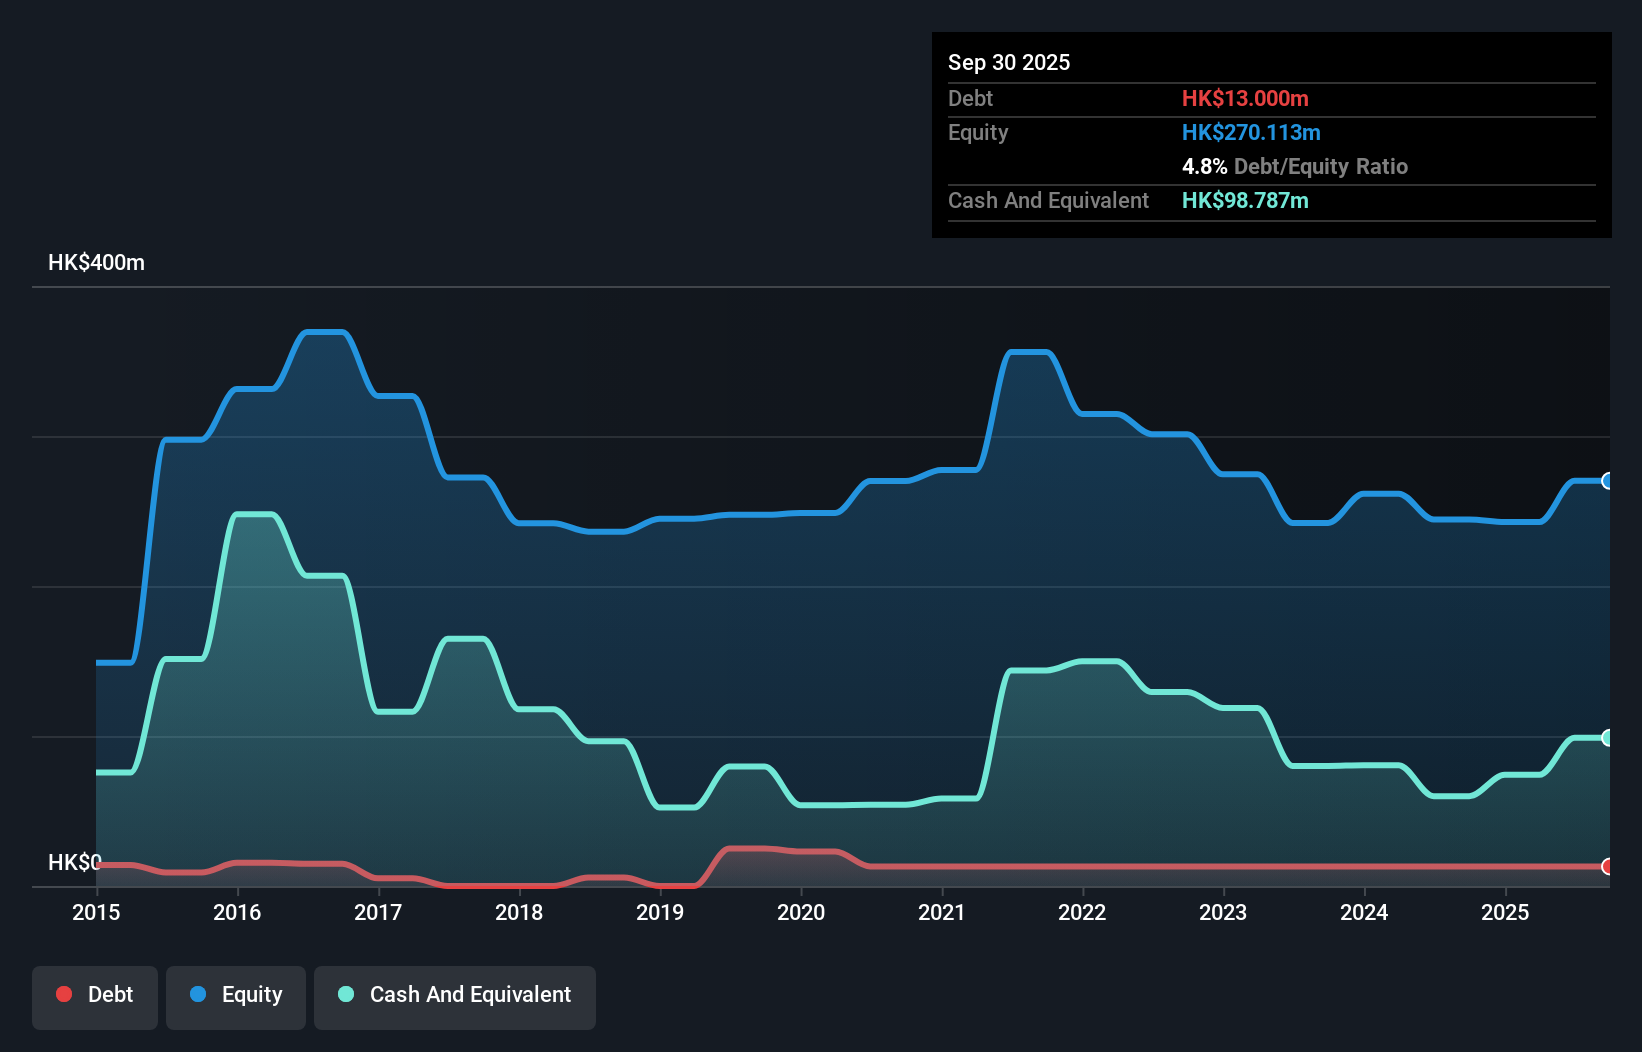Click the blue Equity legend dot
The height and width of the screenshot is (1052, 1642).
click(x=196, y=994)
